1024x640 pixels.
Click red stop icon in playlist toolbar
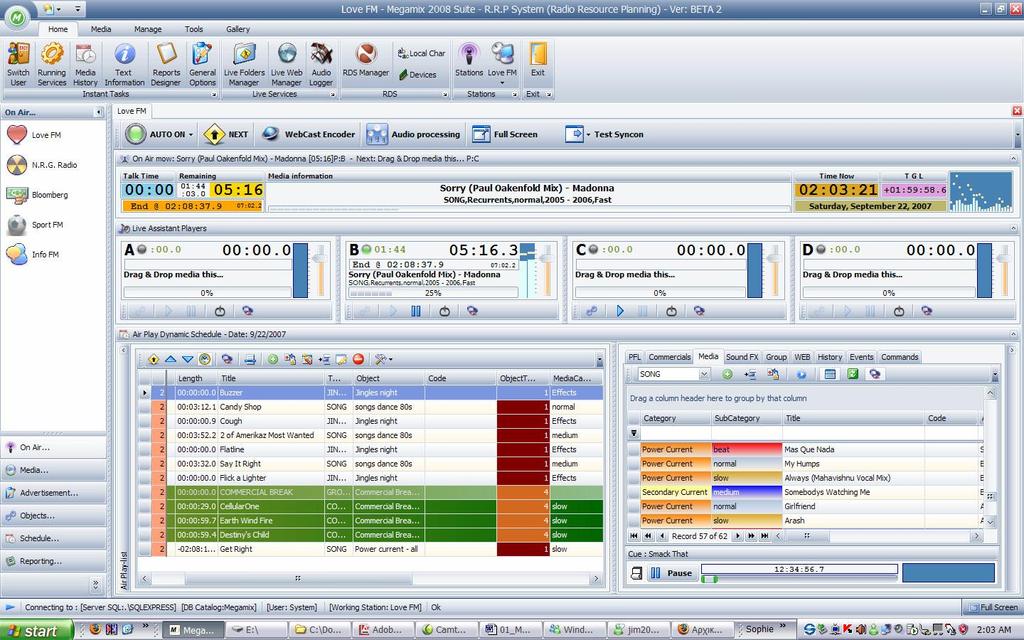[x=358, y=359]
